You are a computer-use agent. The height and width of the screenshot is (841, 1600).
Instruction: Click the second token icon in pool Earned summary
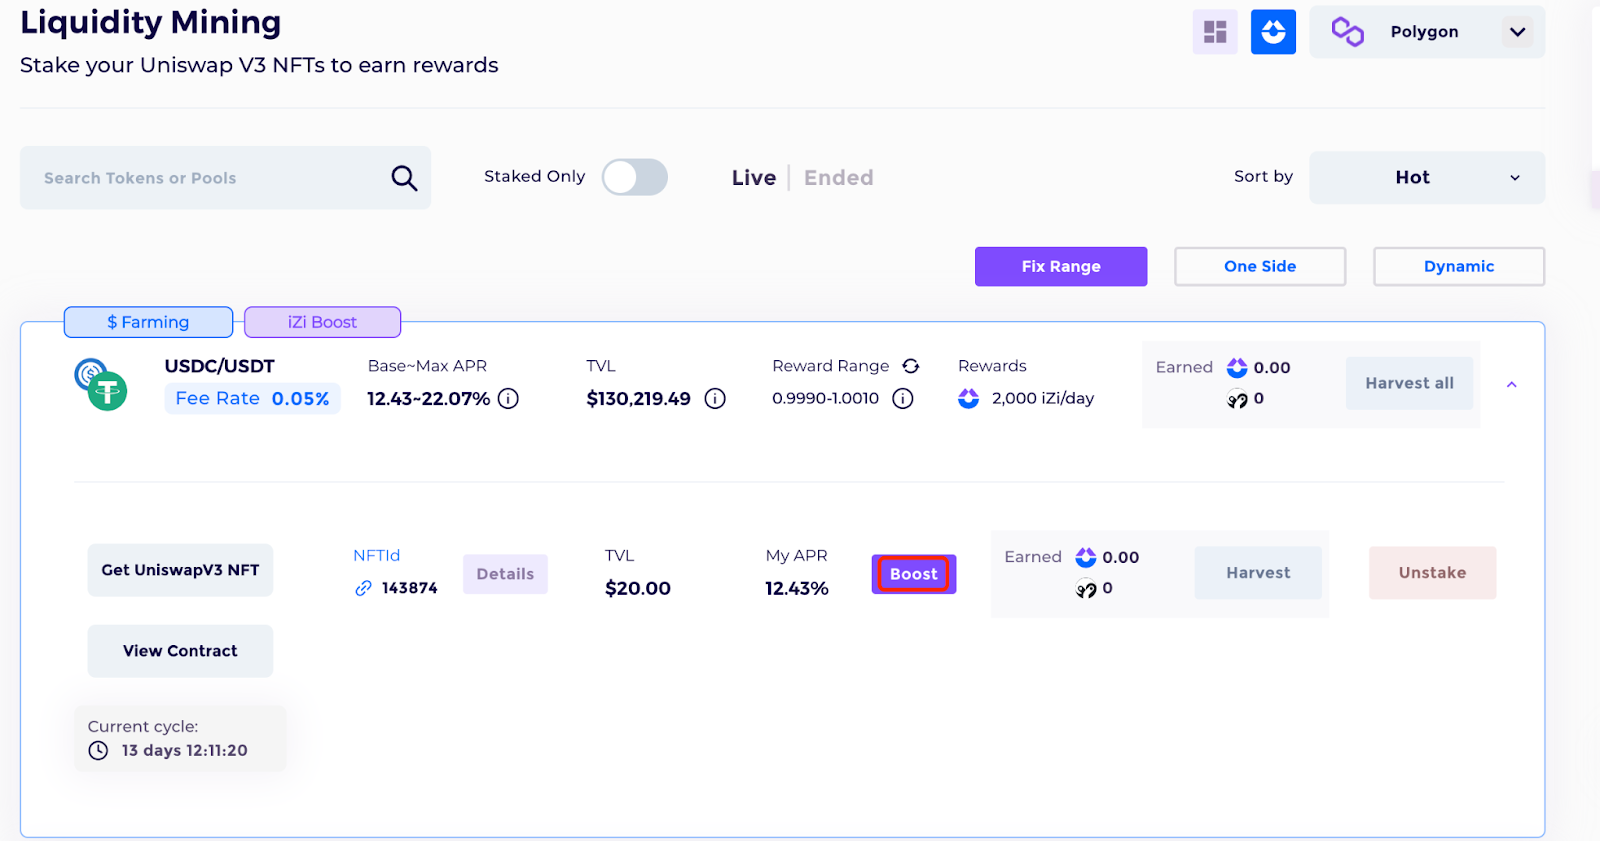tap(1237, 399)
